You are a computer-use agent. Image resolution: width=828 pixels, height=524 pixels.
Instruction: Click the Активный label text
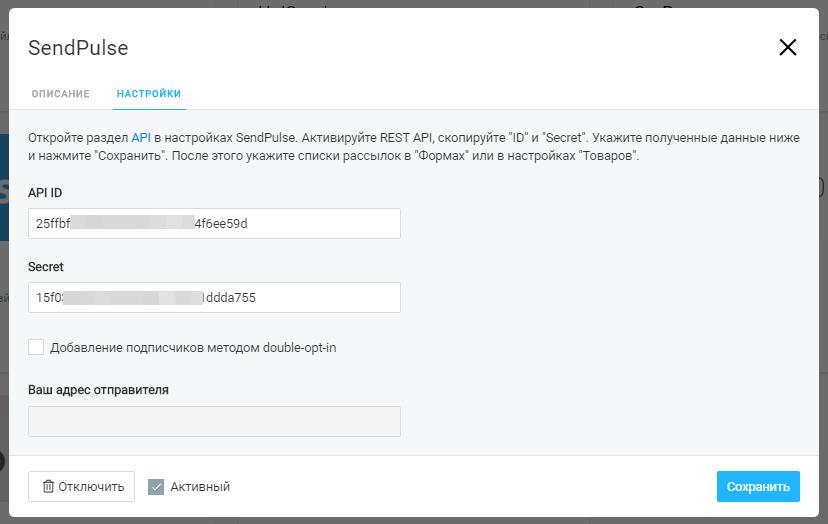pyautogui.click(x=200, y=486)
